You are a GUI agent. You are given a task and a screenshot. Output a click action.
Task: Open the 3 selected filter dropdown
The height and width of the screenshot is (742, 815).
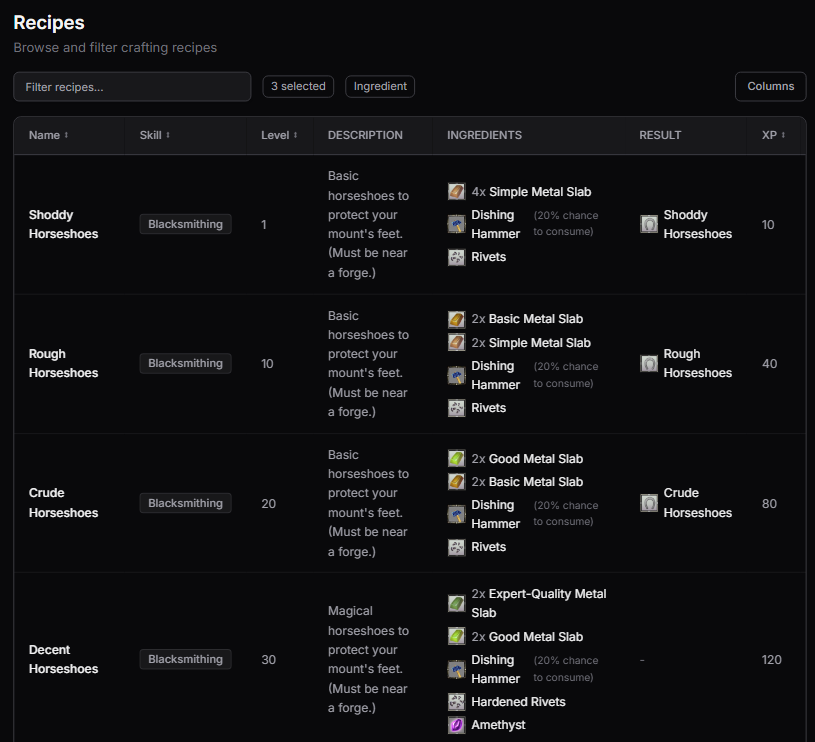coord(297,87)
